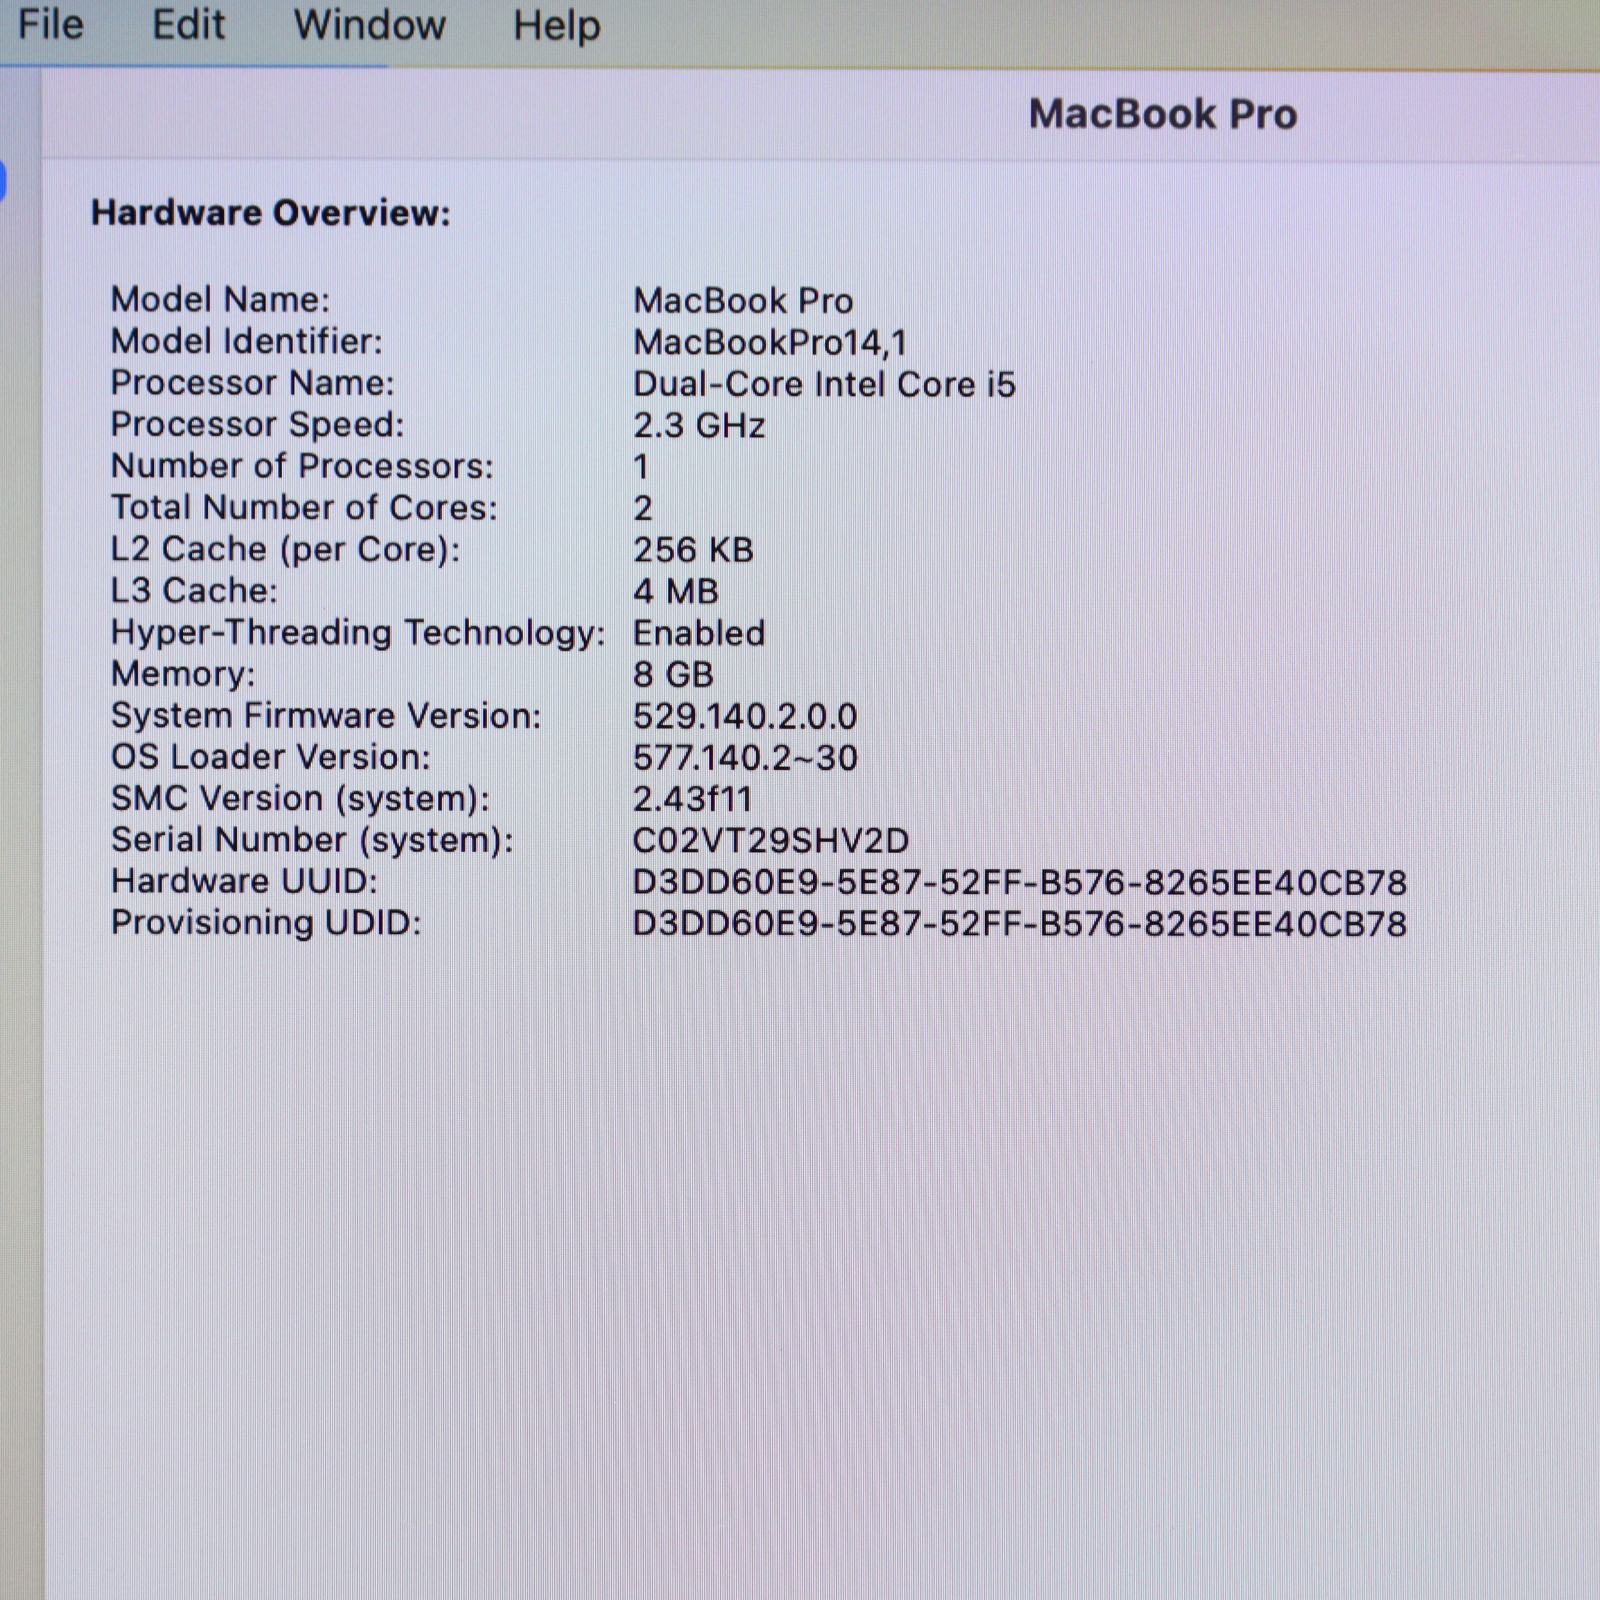Select the Number of Processors value 1
Image resolution: width=1600 pixels, height=1600 pixels.
(642, 467)
